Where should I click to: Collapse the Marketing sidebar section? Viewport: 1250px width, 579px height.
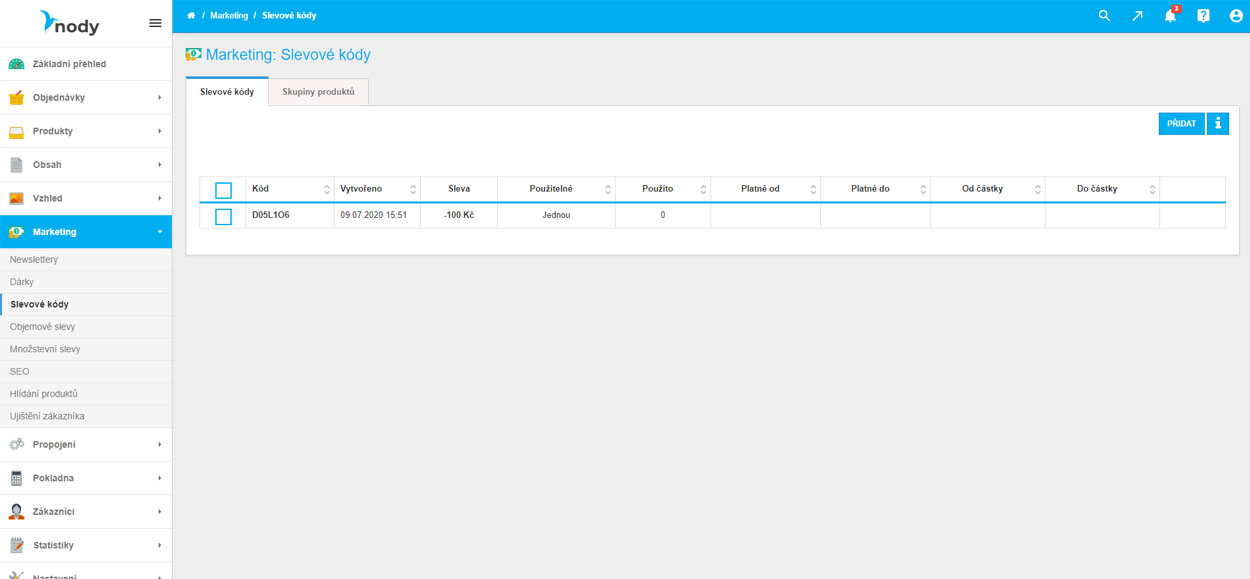click(85, 232)
